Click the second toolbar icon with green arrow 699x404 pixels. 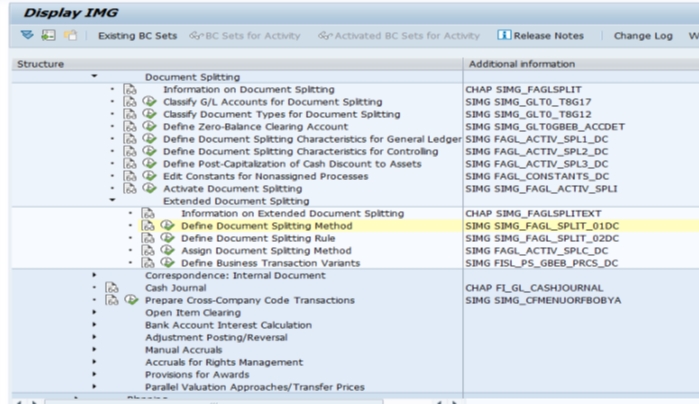click(x=48, y=35)
